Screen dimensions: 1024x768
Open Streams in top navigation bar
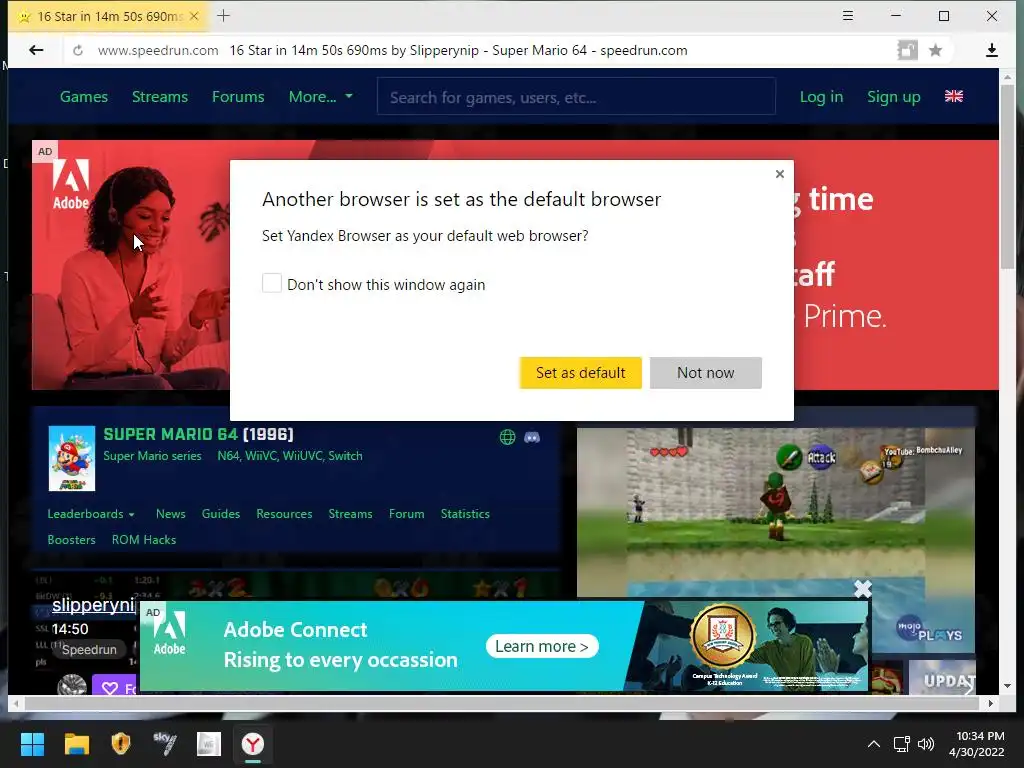160,97
